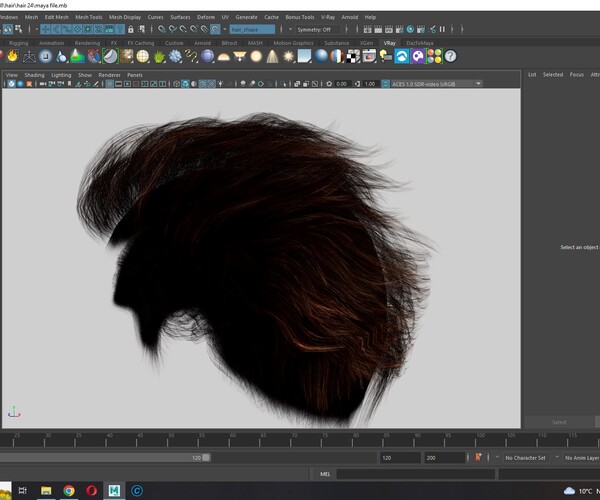Open the Deform menu
The height and width of the screenshot is (500, 600).
tap(206, 17)
